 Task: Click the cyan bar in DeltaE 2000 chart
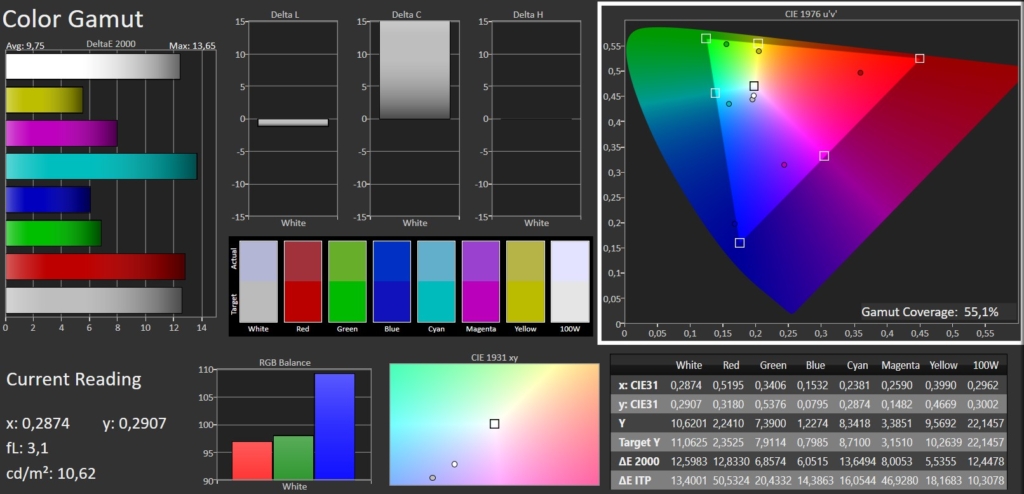click(x=101, y=166)
